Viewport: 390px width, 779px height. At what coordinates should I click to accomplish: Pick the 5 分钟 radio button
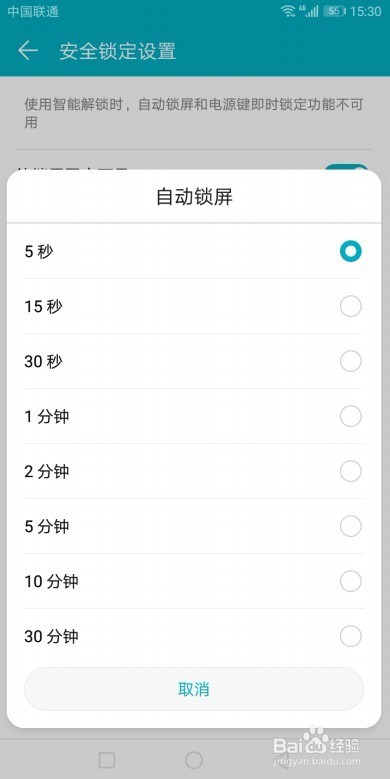click(x=351, y=526)
